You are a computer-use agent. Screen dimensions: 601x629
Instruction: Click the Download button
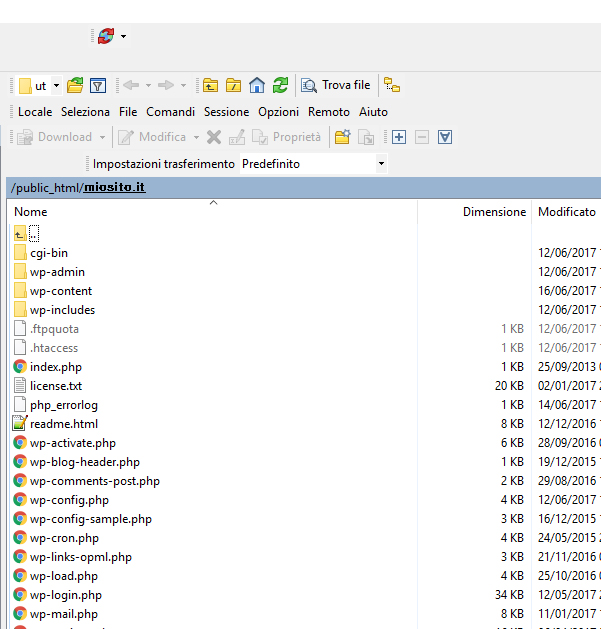tap(55, 137)
